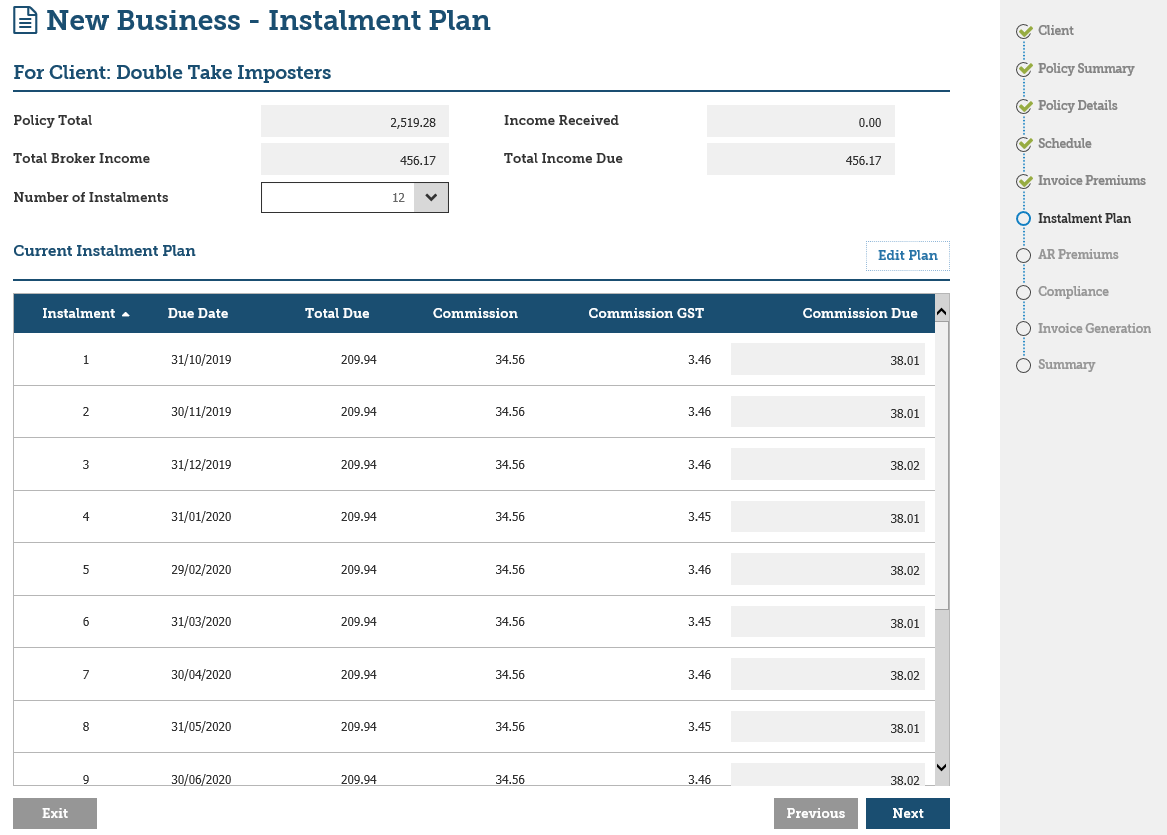Click the Previous button
The width and height of the screenshot is (1167, 835).
coord(815,813)
